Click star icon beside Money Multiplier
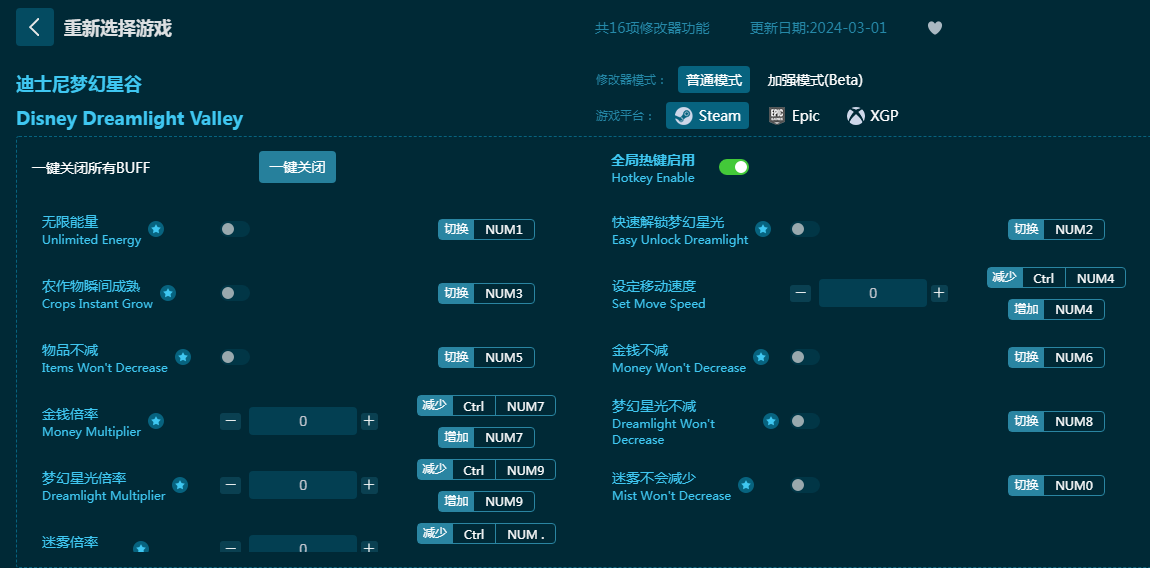 [155, 421]
